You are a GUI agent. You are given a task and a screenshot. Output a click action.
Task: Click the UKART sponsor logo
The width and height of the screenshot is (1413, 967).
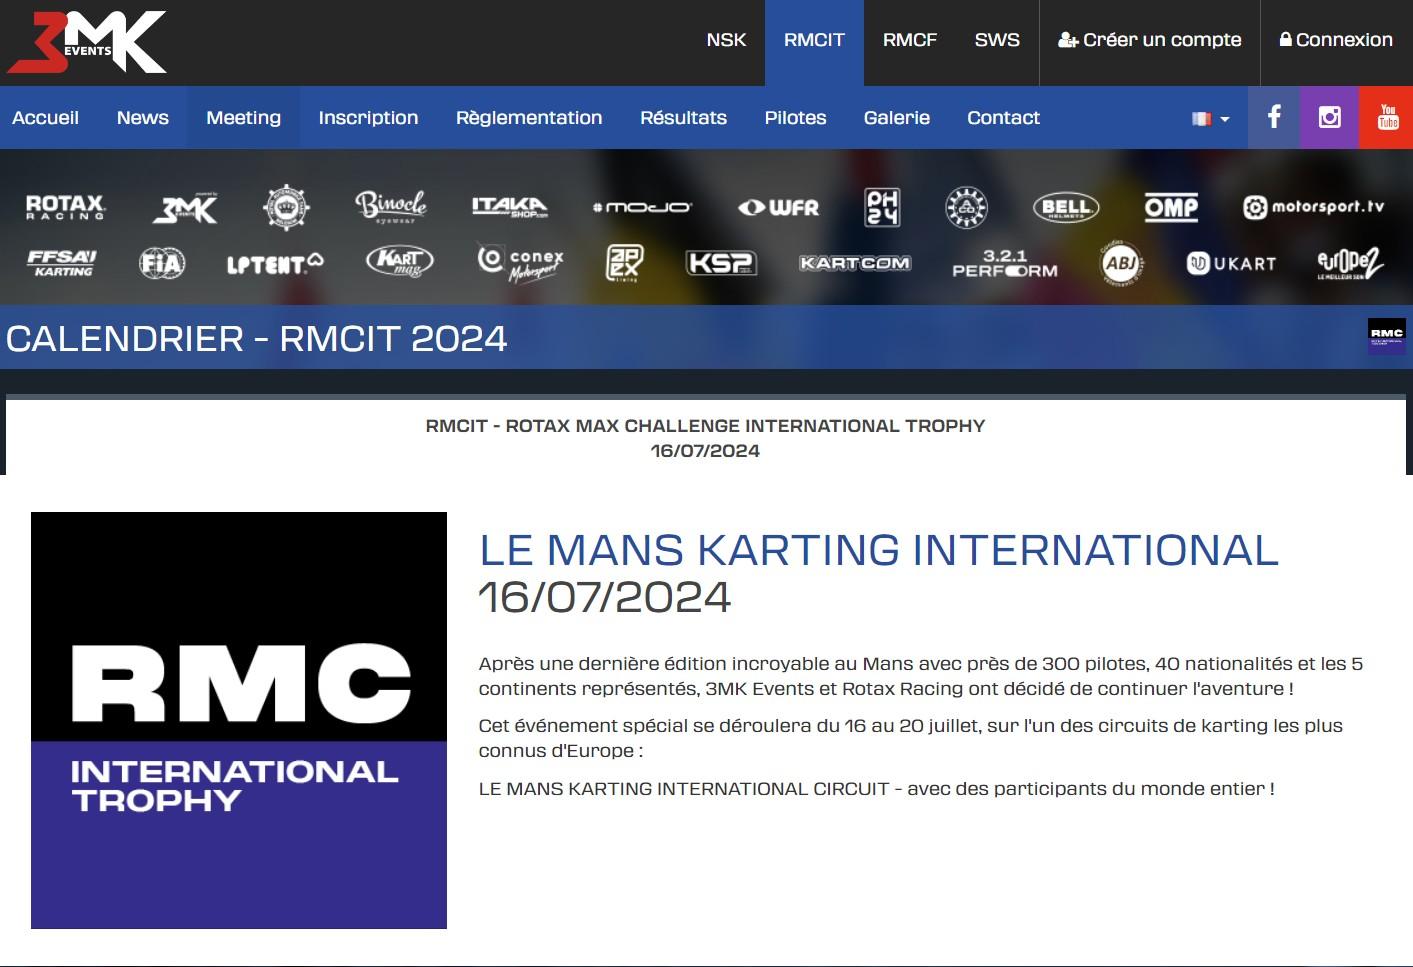(x=1231, y=263)
